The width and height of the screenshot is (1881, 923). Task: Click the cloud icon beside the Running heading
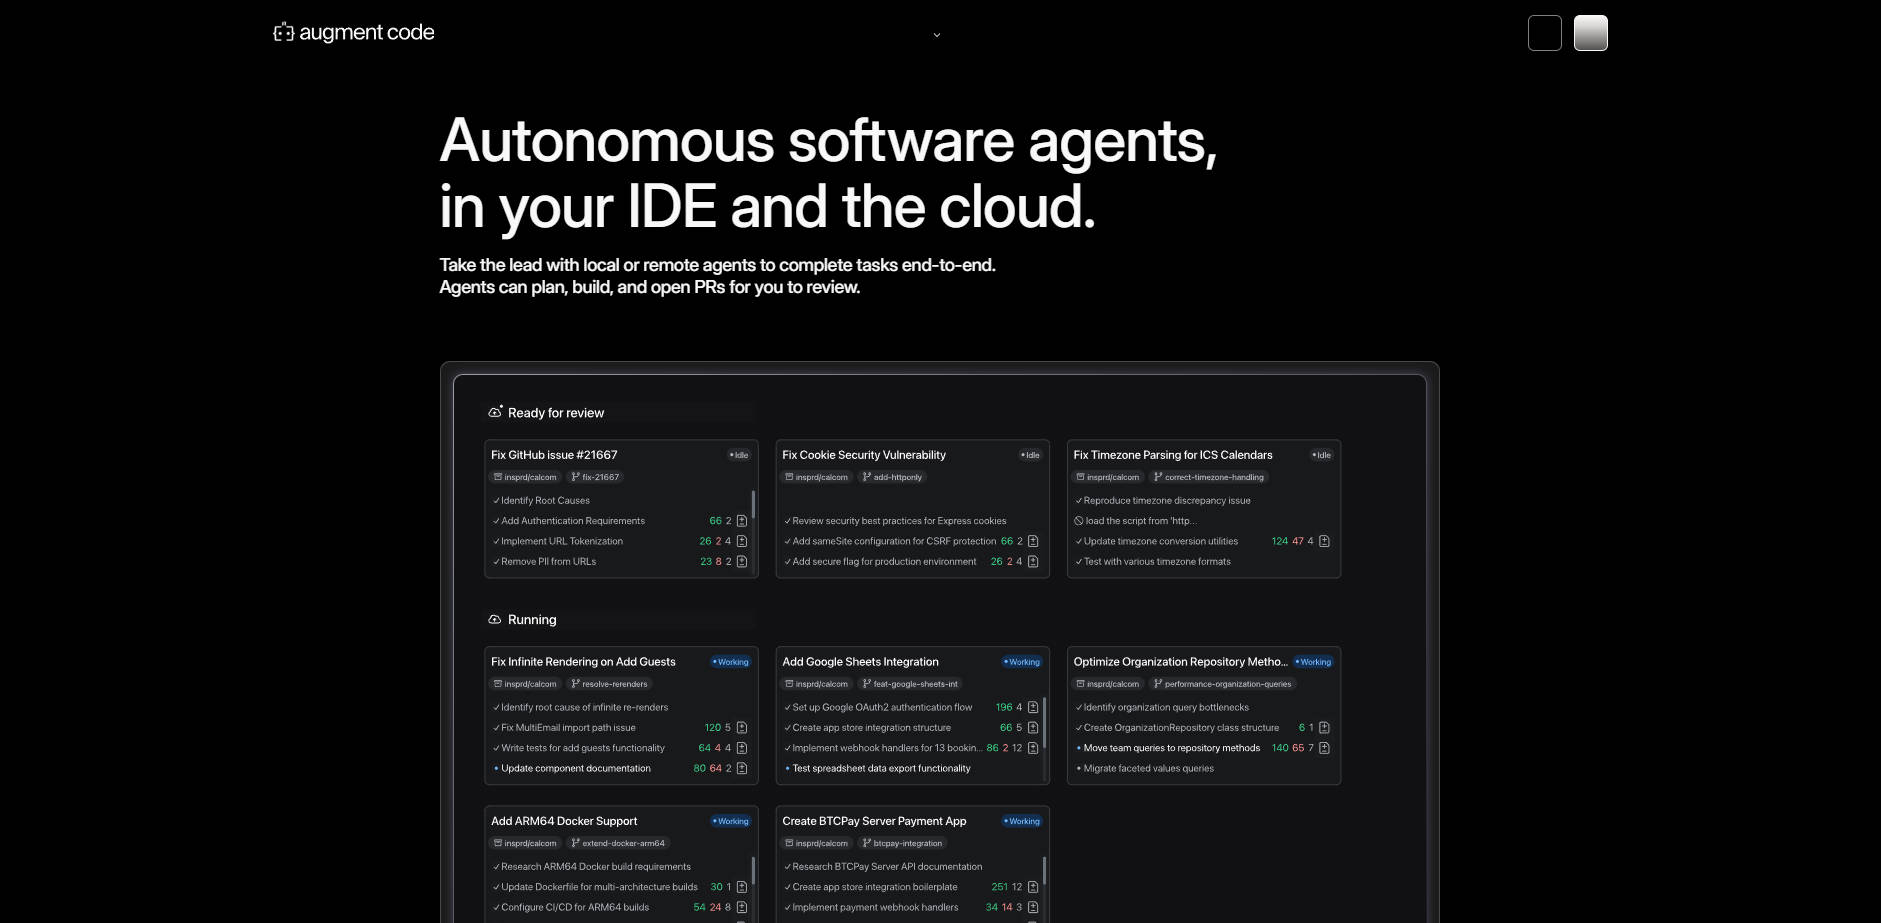pyautogui.click(x=493, y=619)
